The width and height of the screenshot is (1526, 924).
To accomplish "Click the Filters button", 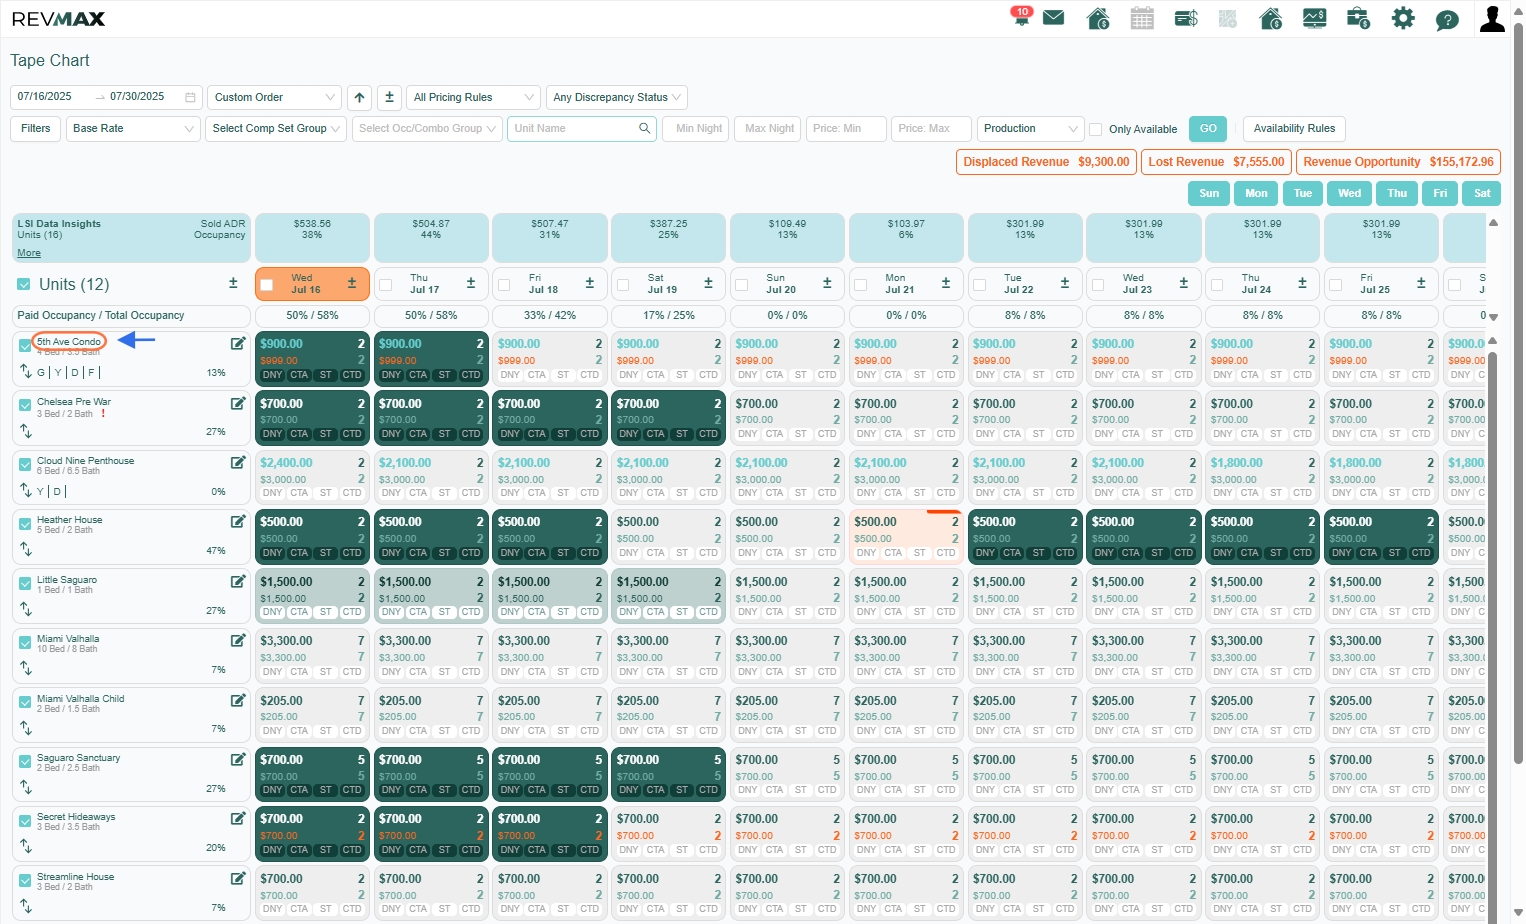I will pos(36,128).
